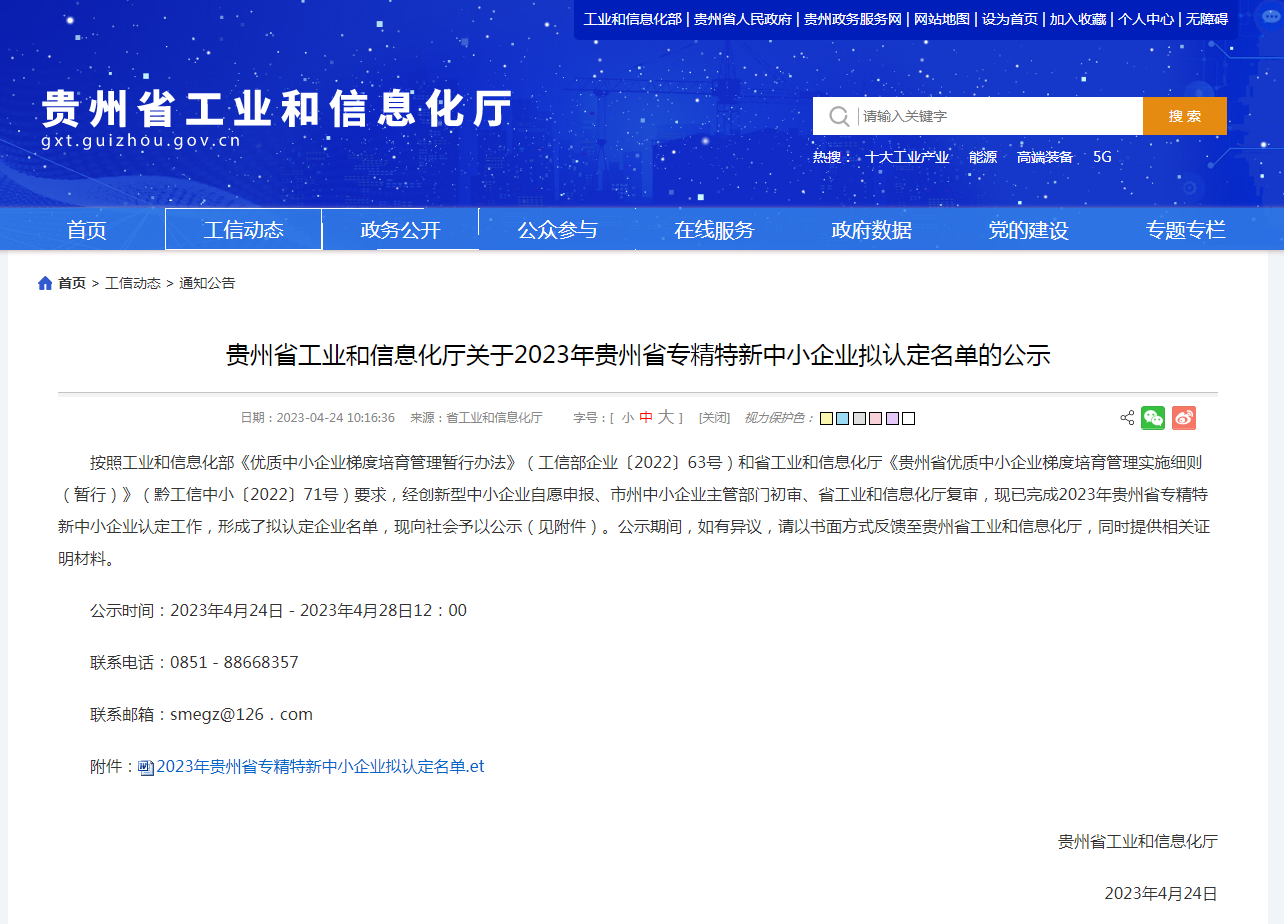Share via Weibo icon
Screen dimensions: 1284x924
(x=1184, y=418)
